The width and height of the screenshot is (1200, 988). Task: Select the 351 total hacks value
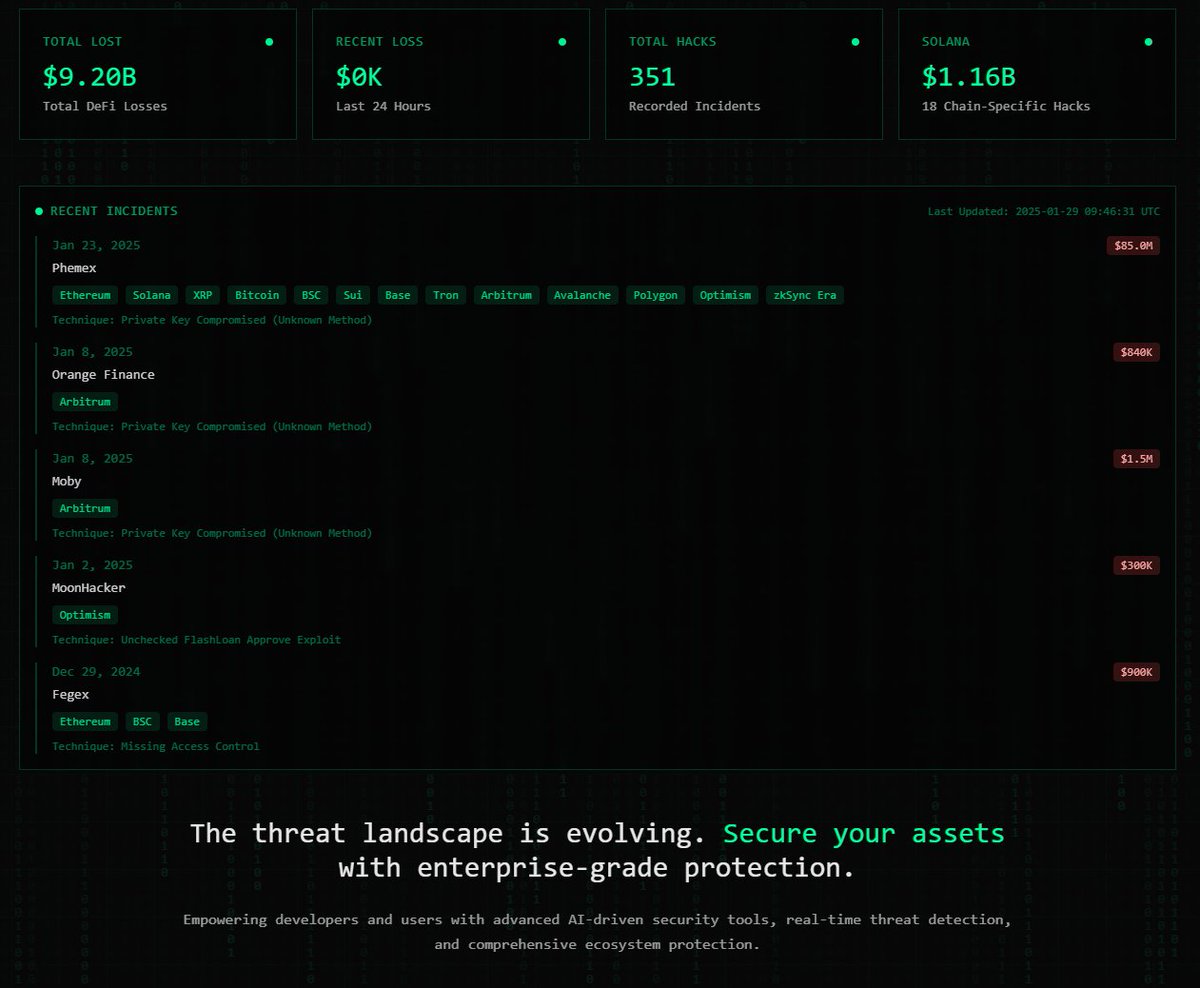point(652,77)
